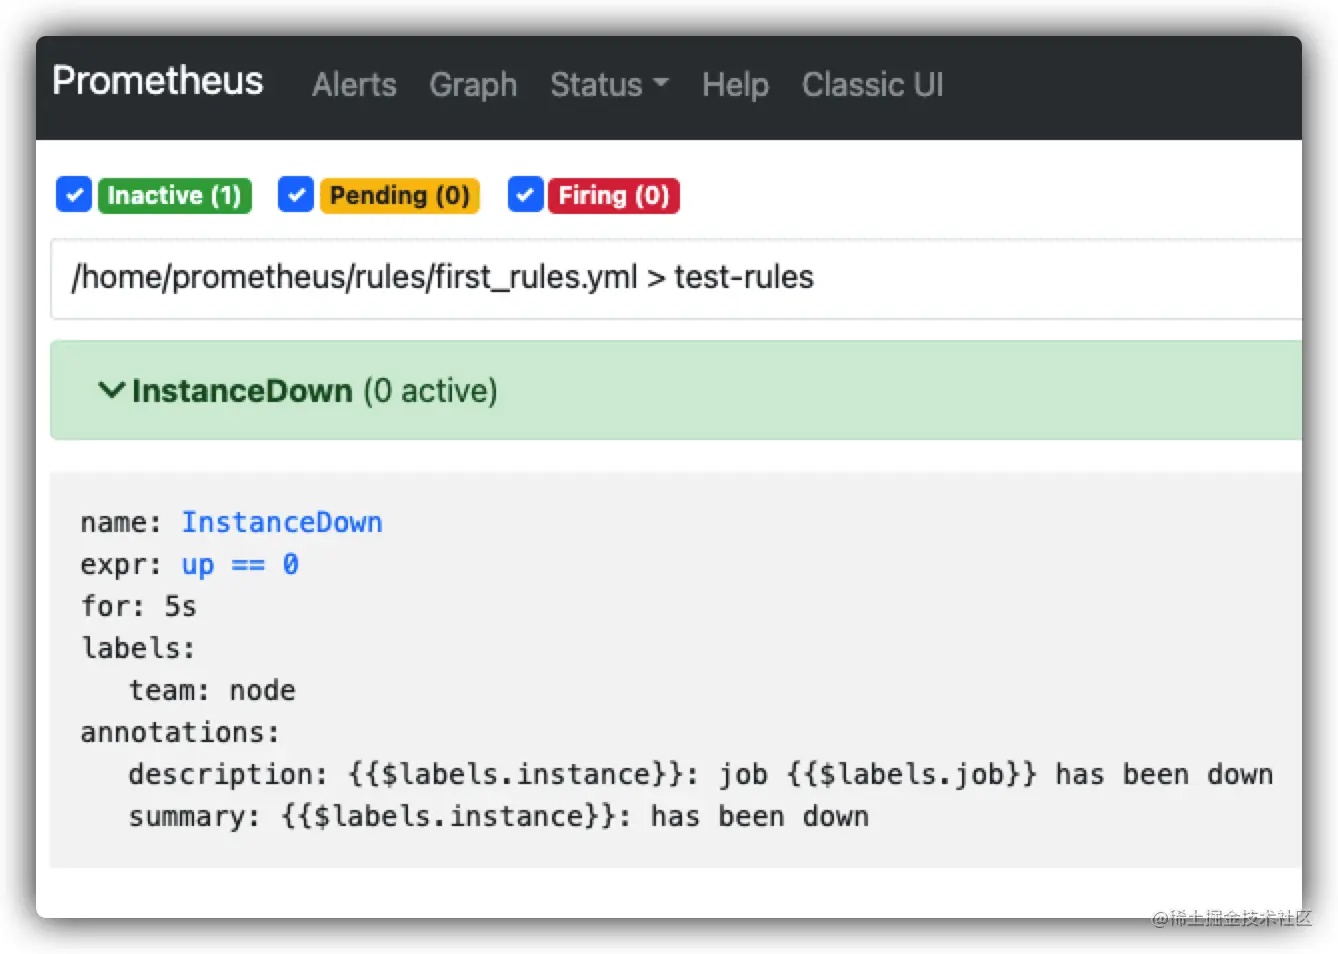Open the Help page

click(x=735, y=85)
